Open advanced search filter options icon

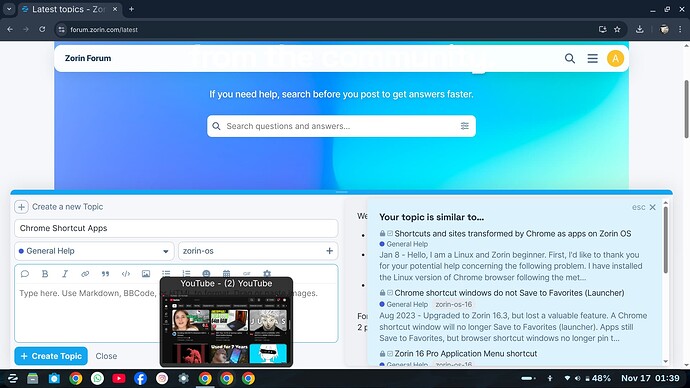[x=464, y=126]
